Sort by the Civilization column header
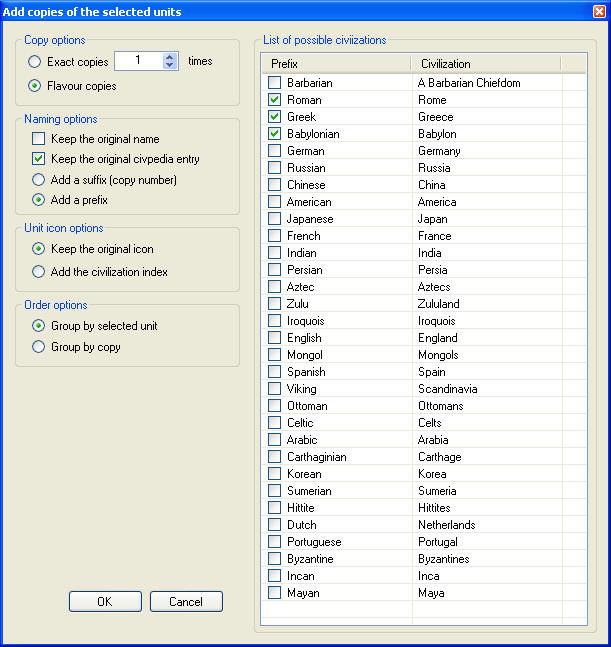Viewport: 611px width, 647px height. click(486, 64)
